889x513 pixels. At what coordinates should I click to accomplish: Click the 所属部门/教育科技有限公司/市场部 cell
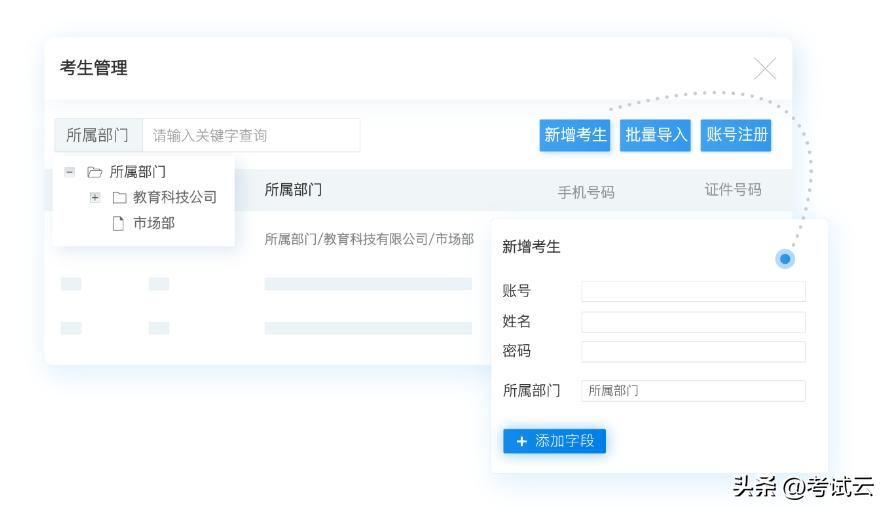[x=369, y=239]
